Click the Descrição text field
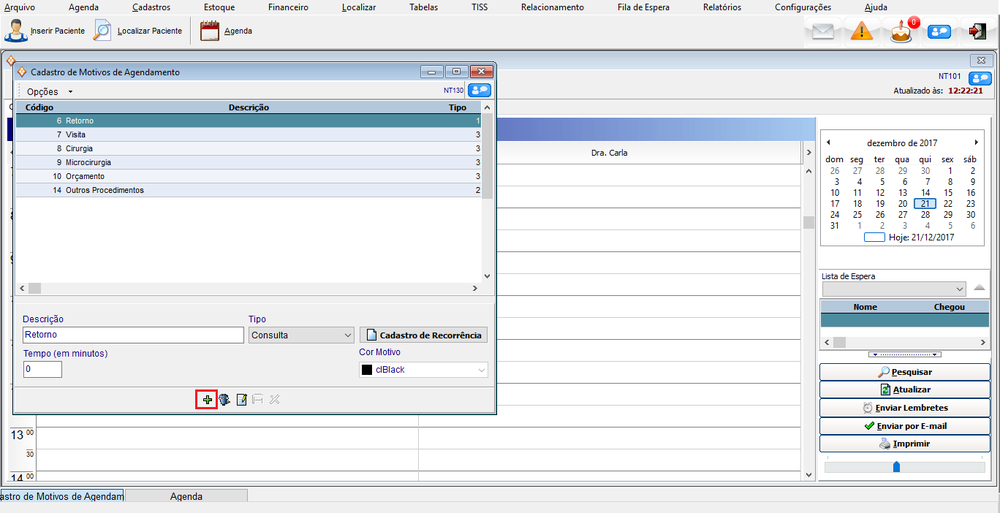The image size is (1000, 513). coord(133,336)
